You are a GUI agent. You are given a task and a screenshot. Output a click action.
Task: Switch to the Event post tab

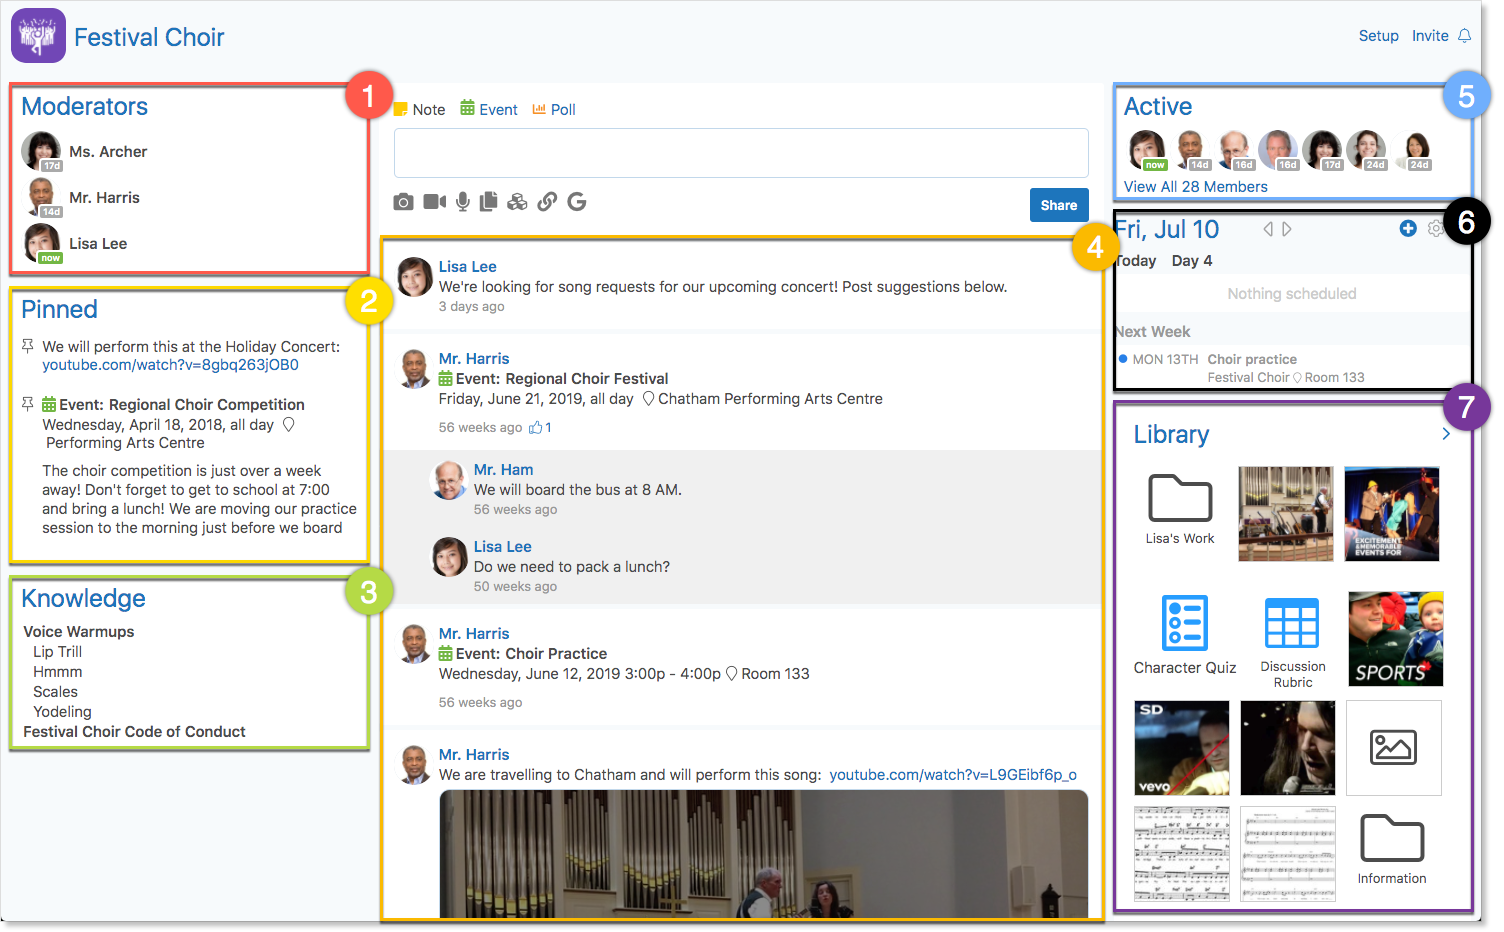click(x=489, y=109)
